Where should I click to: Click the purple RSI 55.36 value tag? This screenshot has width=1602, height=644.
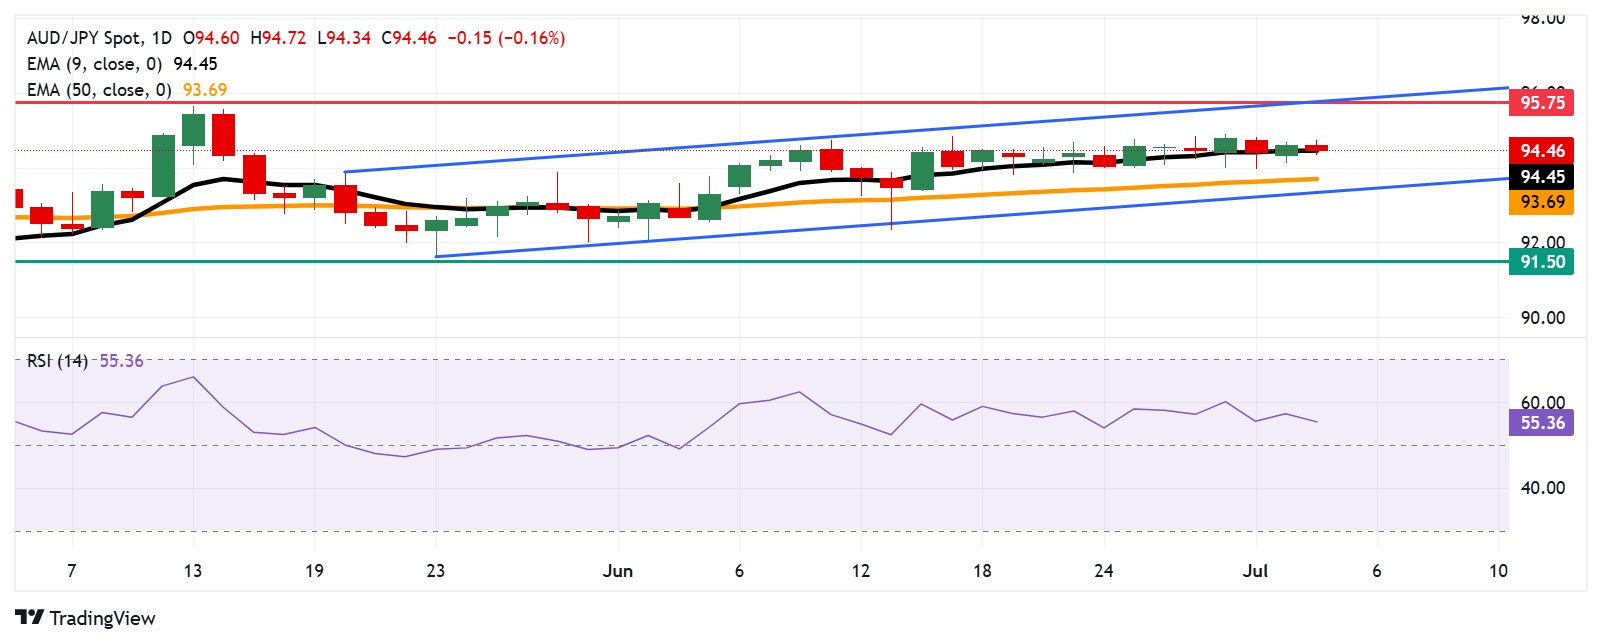click(1541, 423)
